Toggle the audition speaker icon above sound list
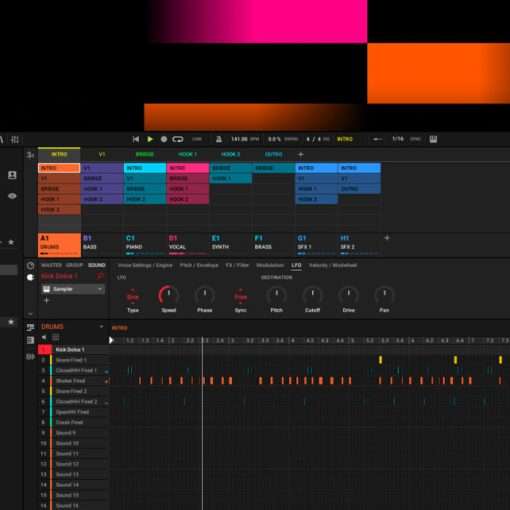This screenshot has width=510, height=510. click(x=44, y=338)
